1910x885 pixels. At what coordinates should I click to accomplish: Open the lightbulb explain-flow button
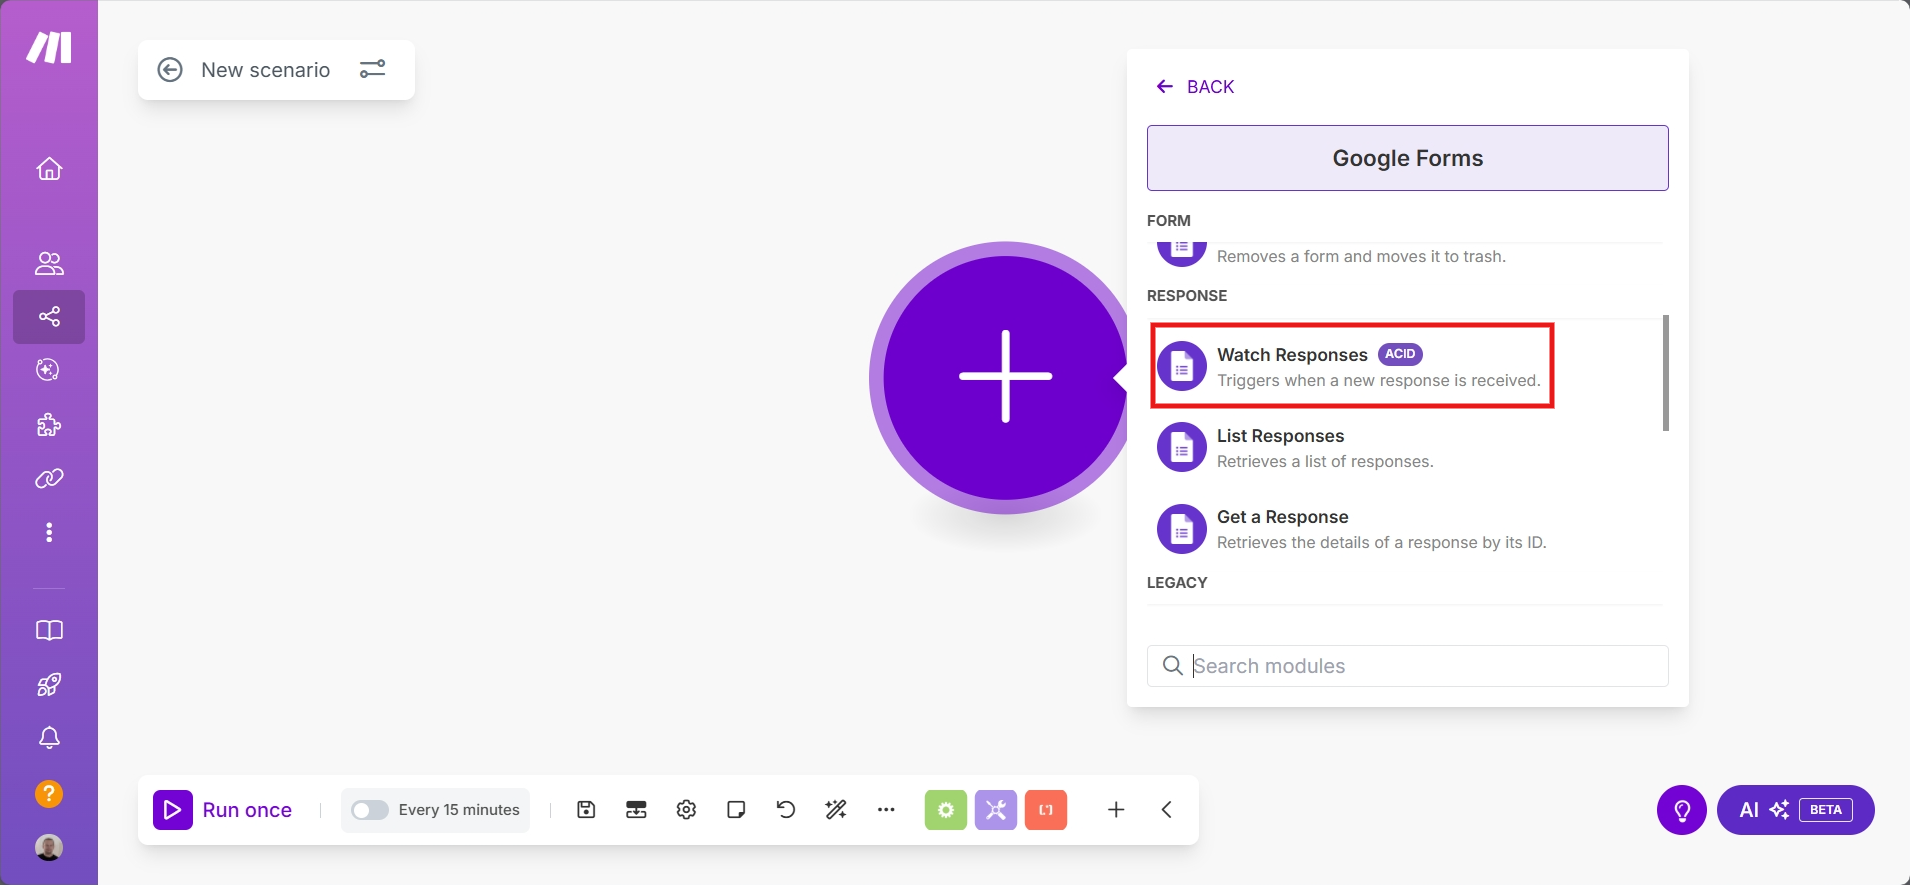point(1682,810)
